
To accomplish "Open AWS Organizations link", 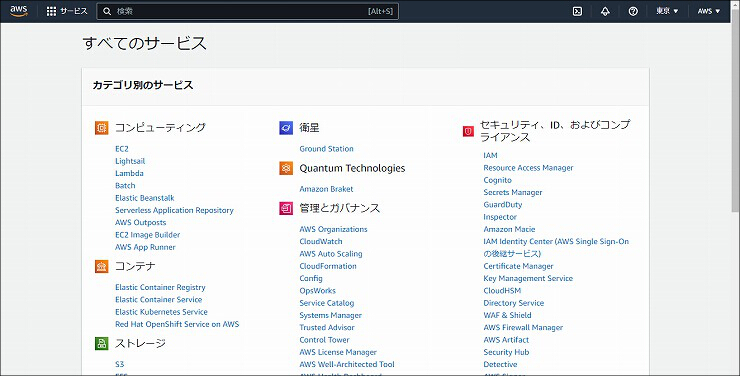I will pyautogui.click(x=333, y=229).
